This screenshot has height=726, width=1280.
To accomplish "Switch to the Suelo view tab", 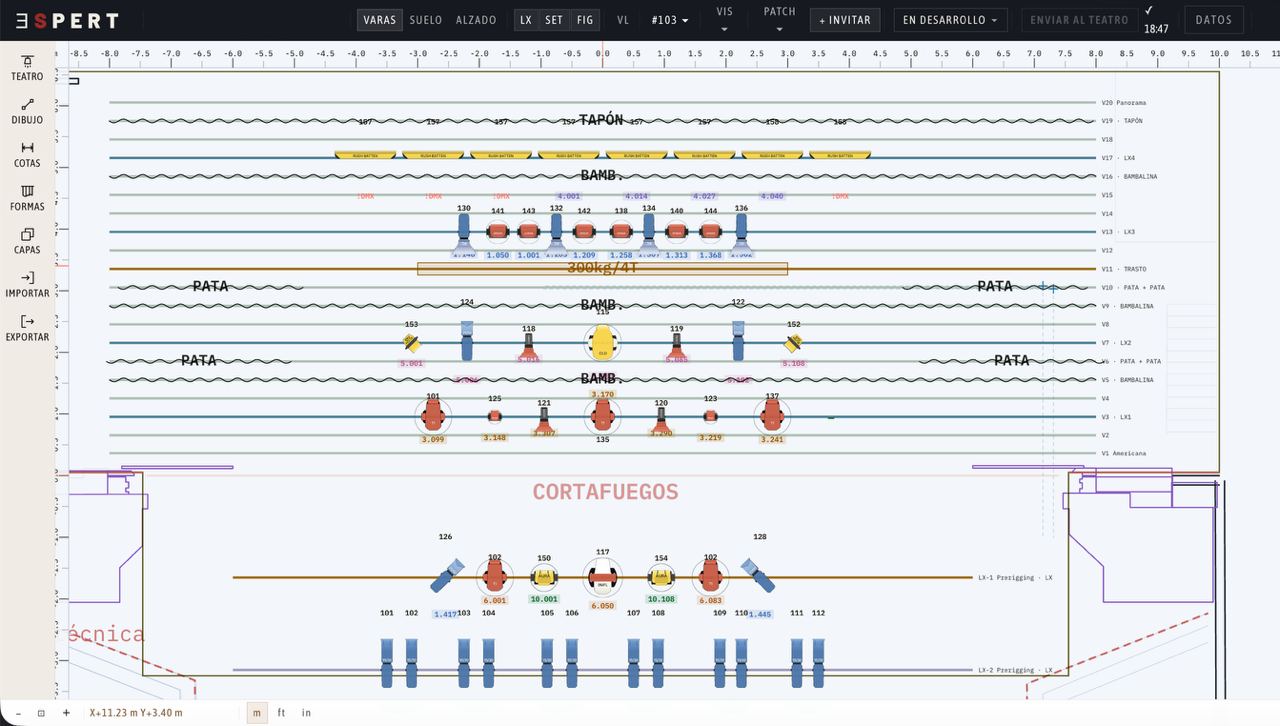I will [427, 20].
